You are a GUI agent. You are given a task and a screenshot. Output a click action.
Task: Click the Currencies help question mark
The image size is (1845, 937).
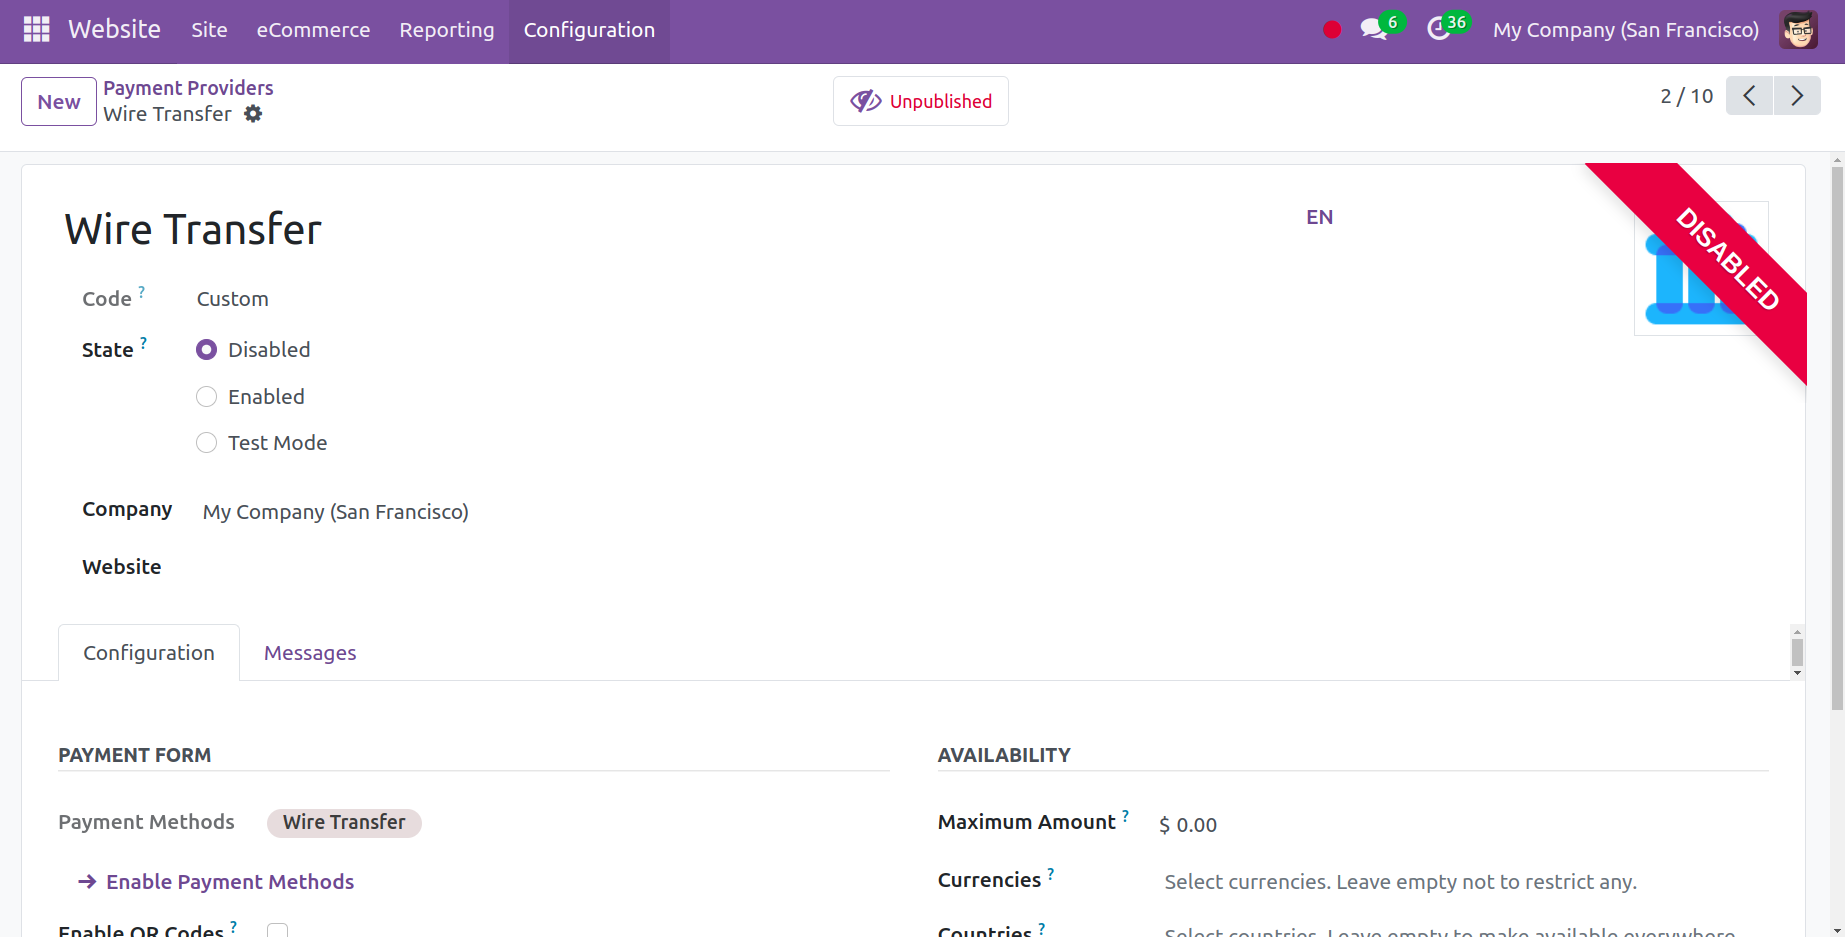pyautogui.click(x=1050, y=873)
